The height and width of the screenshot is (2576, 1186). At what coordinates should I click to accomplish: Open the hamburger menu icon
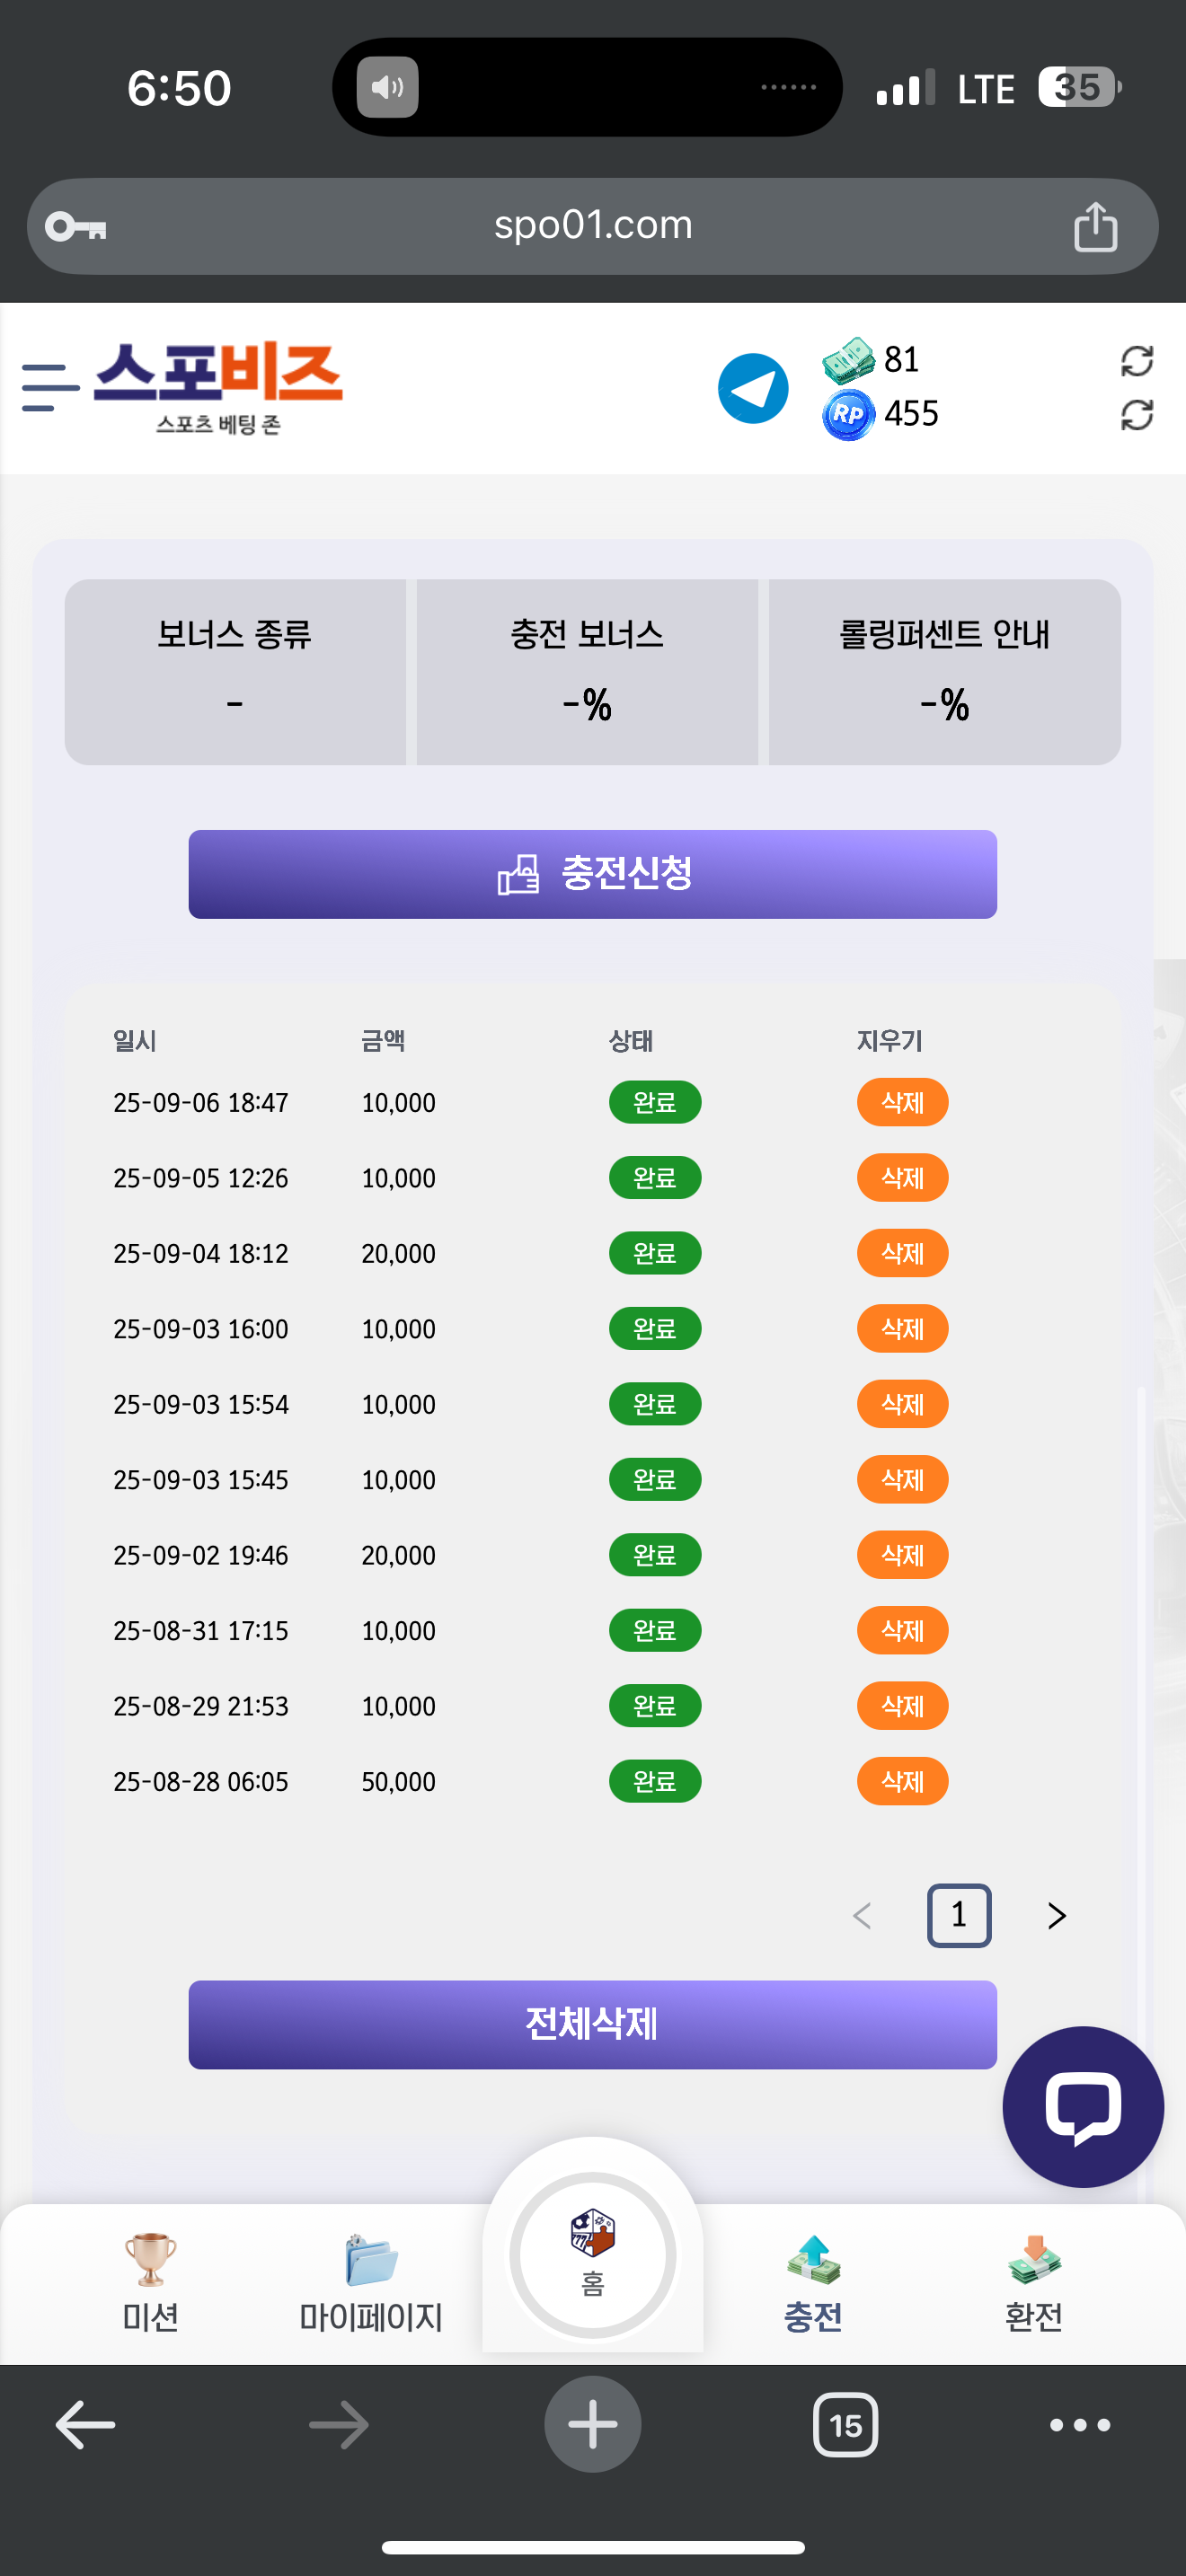click(x=50, y=388)
